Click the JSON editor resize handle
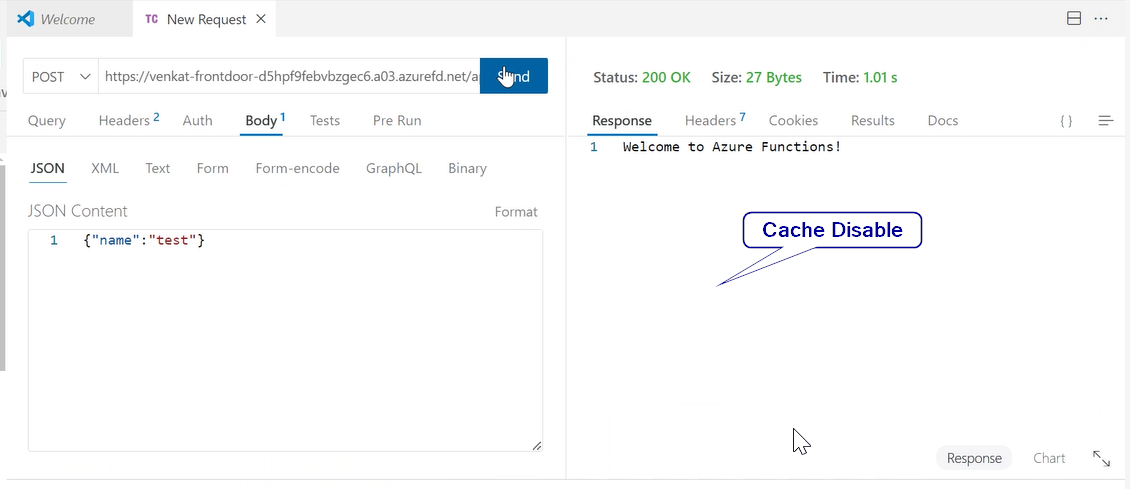This screenshot has width=1130, height=489. 537,447
